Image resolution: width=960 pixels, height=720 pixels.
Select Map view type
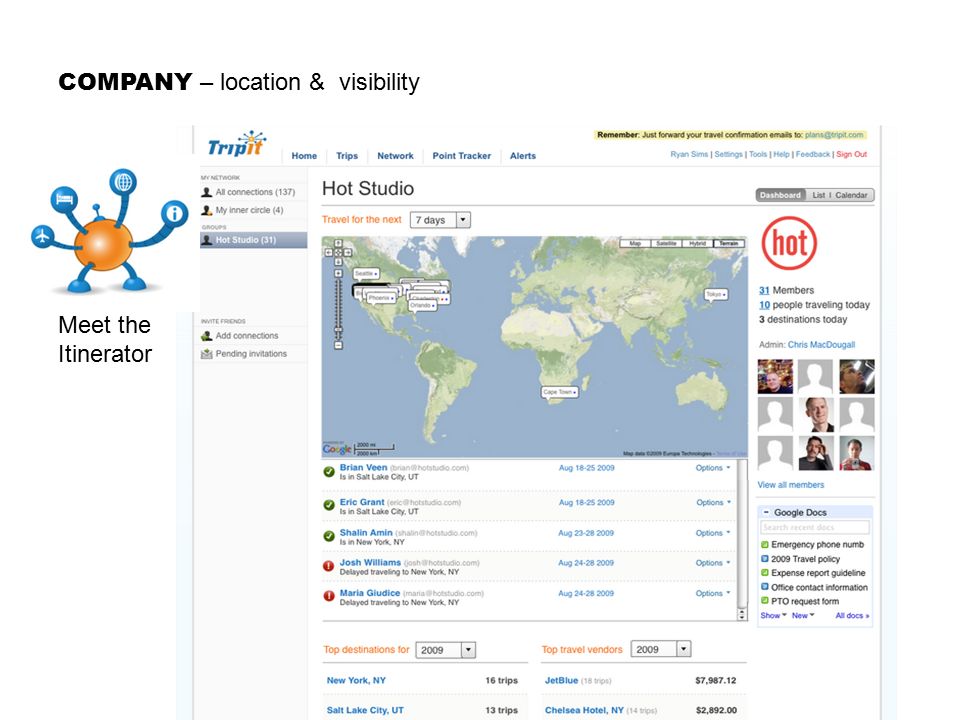(636, 244)
